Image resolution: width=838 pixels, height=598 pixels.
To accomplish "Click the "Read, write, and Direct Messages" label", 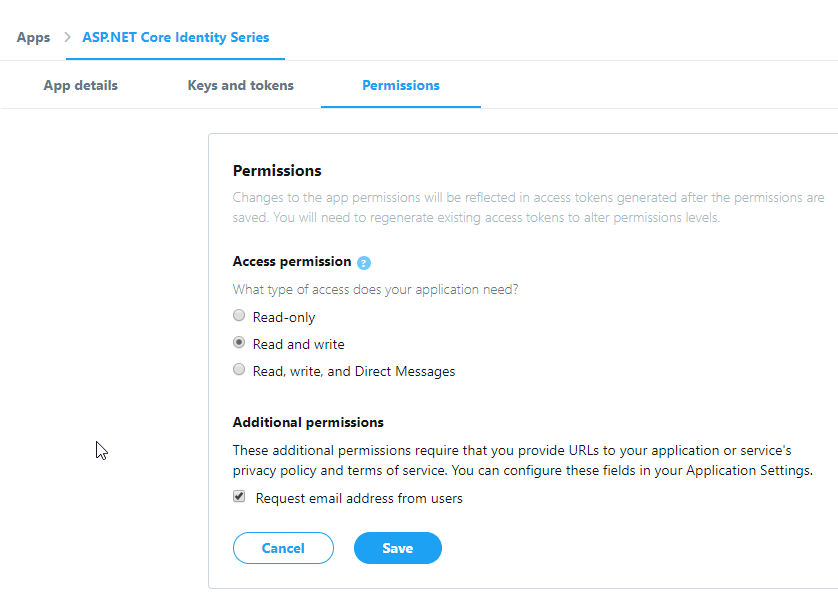I will pyautogui.click(x=354, y=371).
